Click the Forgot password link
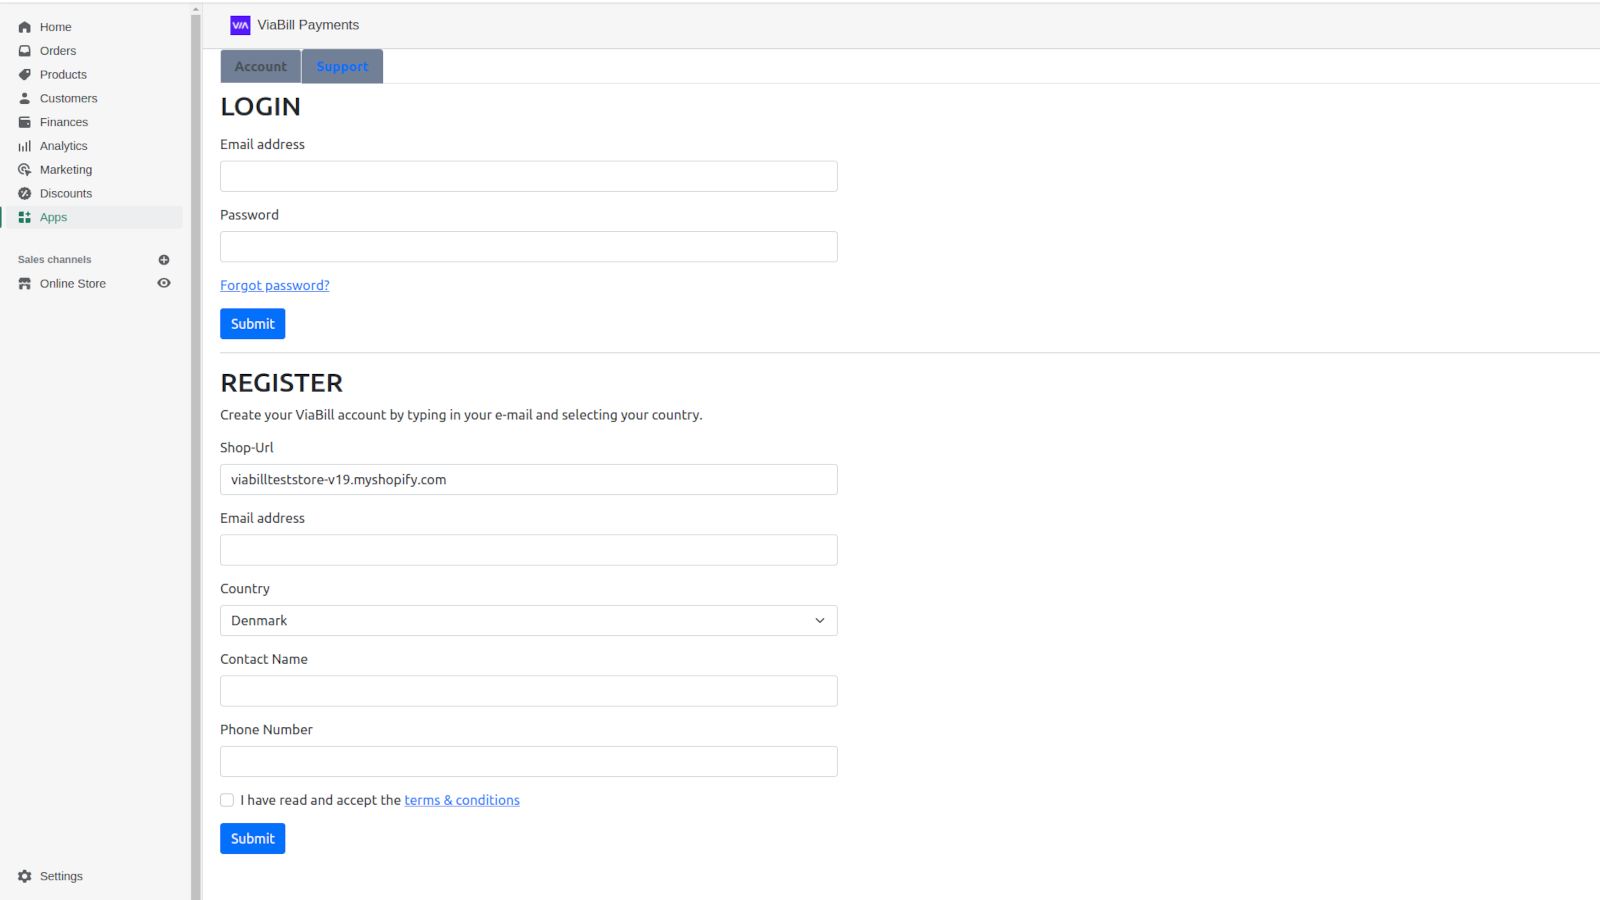Image resolution: width=1600 pixels, height=900 pixels. click(x=275, y=286)
